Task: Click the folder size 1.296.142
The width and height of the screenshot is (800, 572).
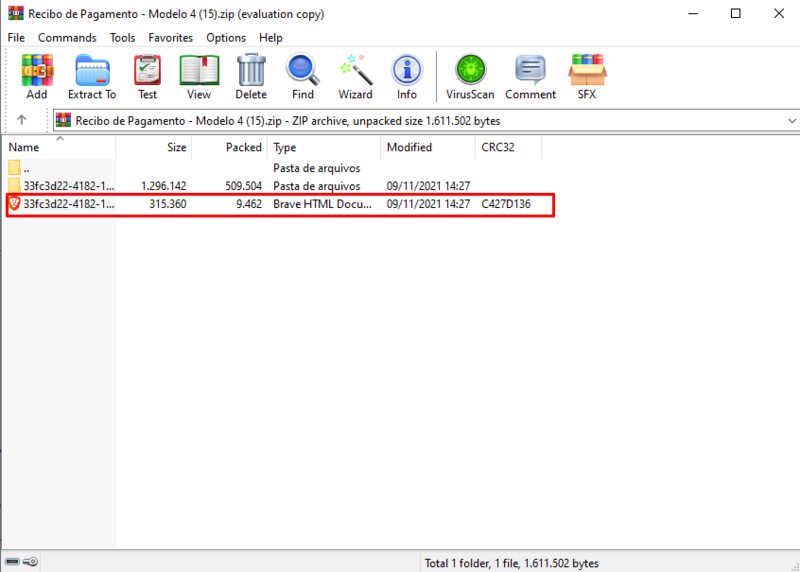Action: click(164, 186)
